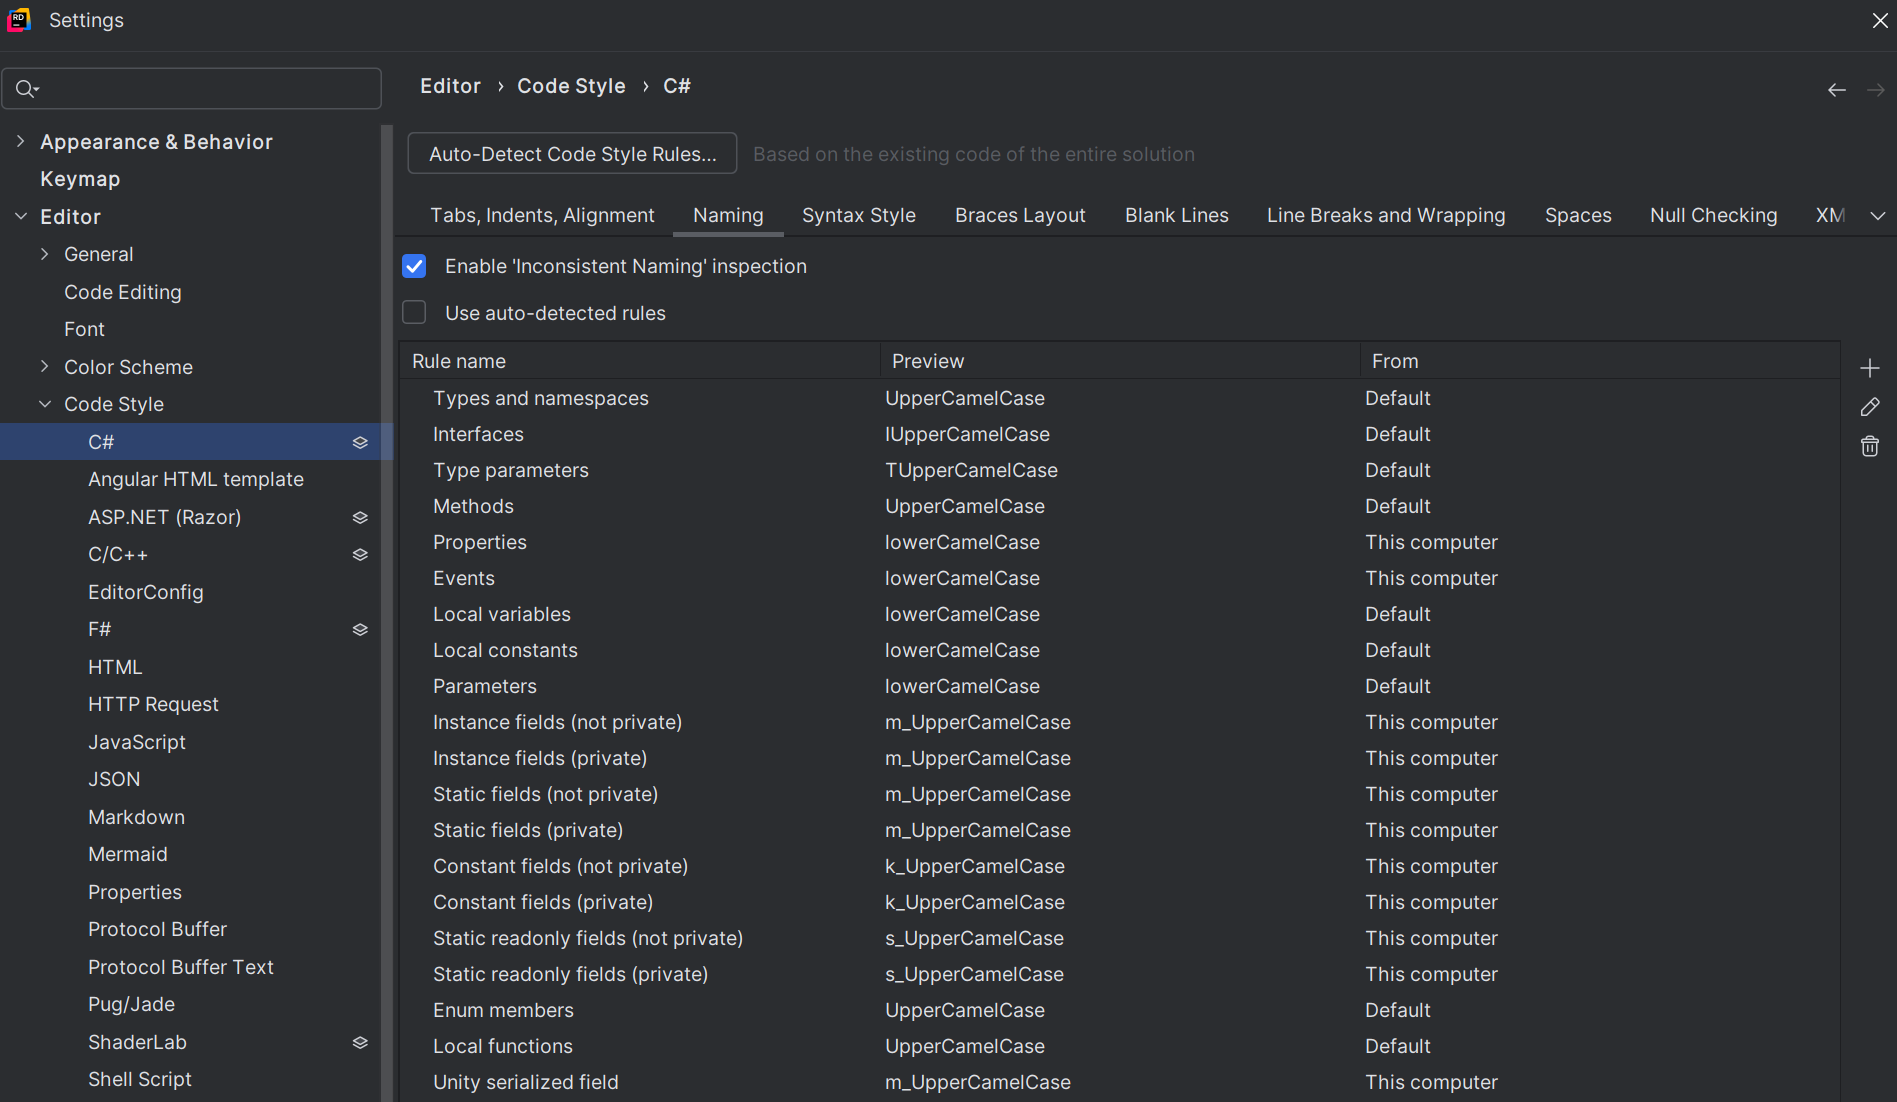
Task: Show hidden tabs with dropdown chevron
Action: (x=1877, y=216)
